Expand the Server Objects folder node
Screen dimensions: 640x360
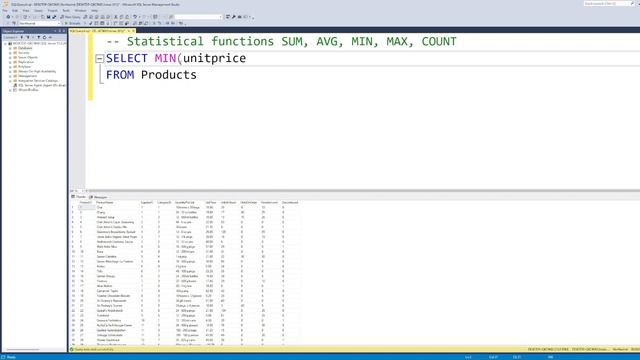point(10,58)
